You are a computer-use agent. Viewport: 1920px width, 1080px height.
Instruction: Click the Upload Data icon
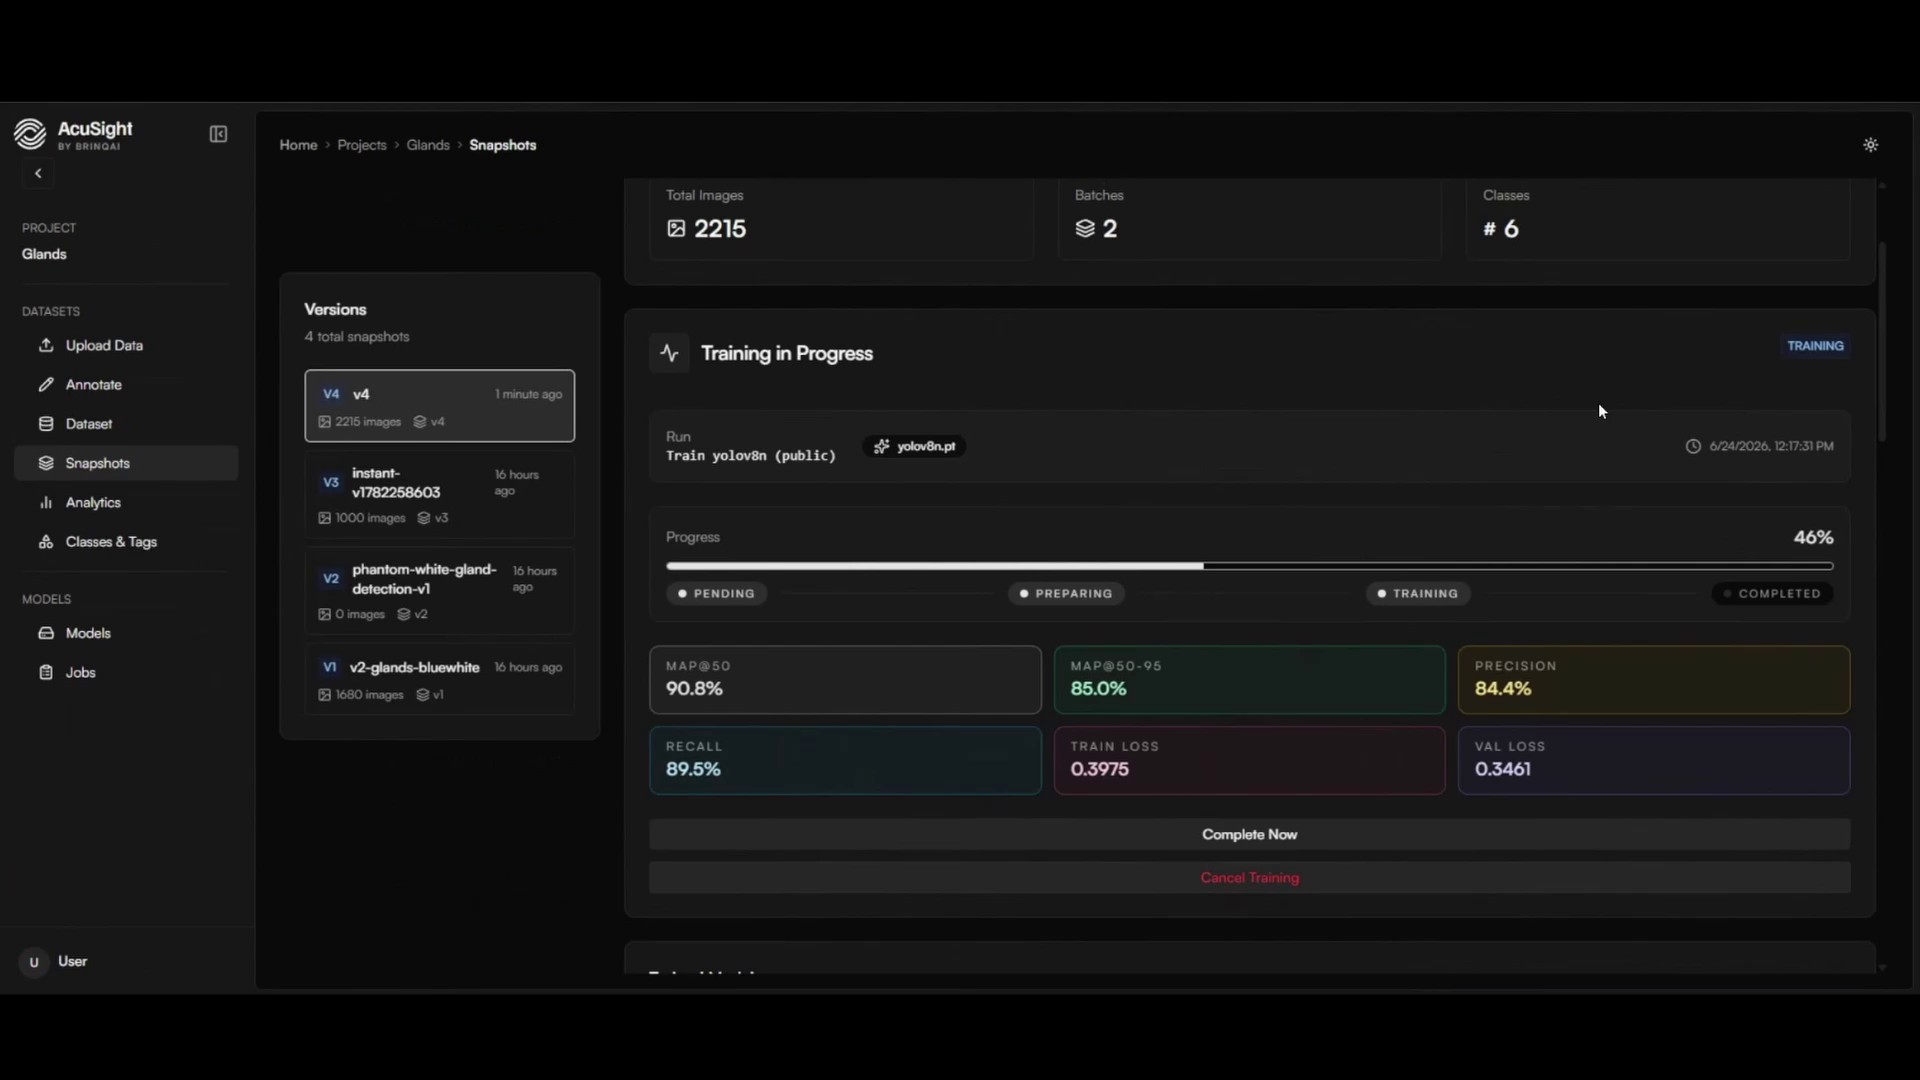(46, 345)
